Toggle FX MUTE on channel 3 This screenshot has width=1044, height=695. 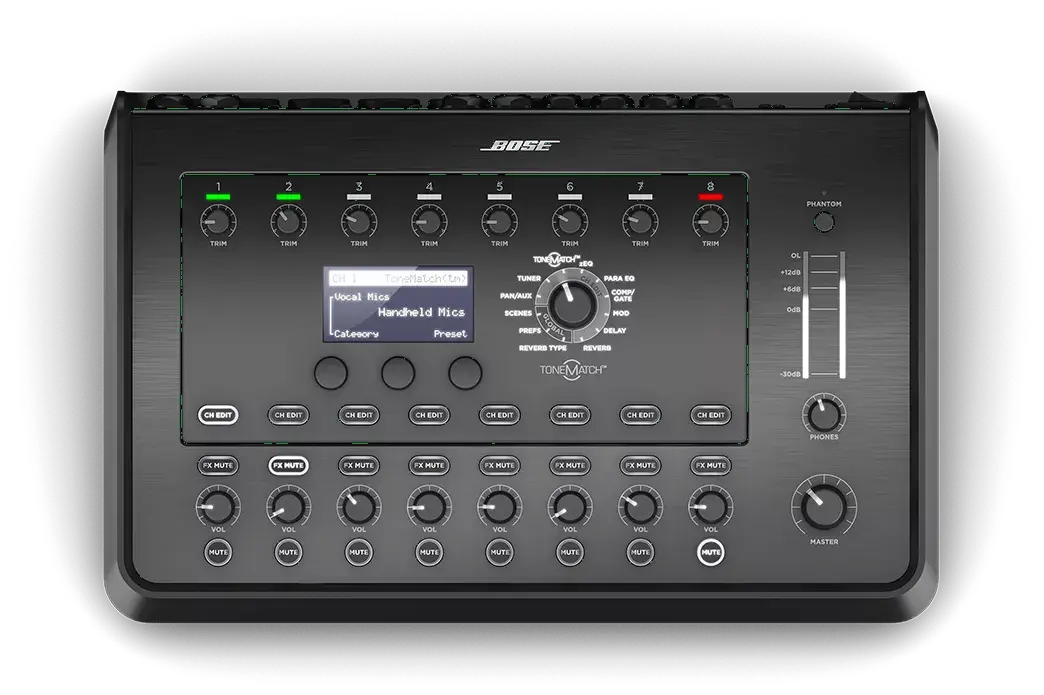(359, 465)
